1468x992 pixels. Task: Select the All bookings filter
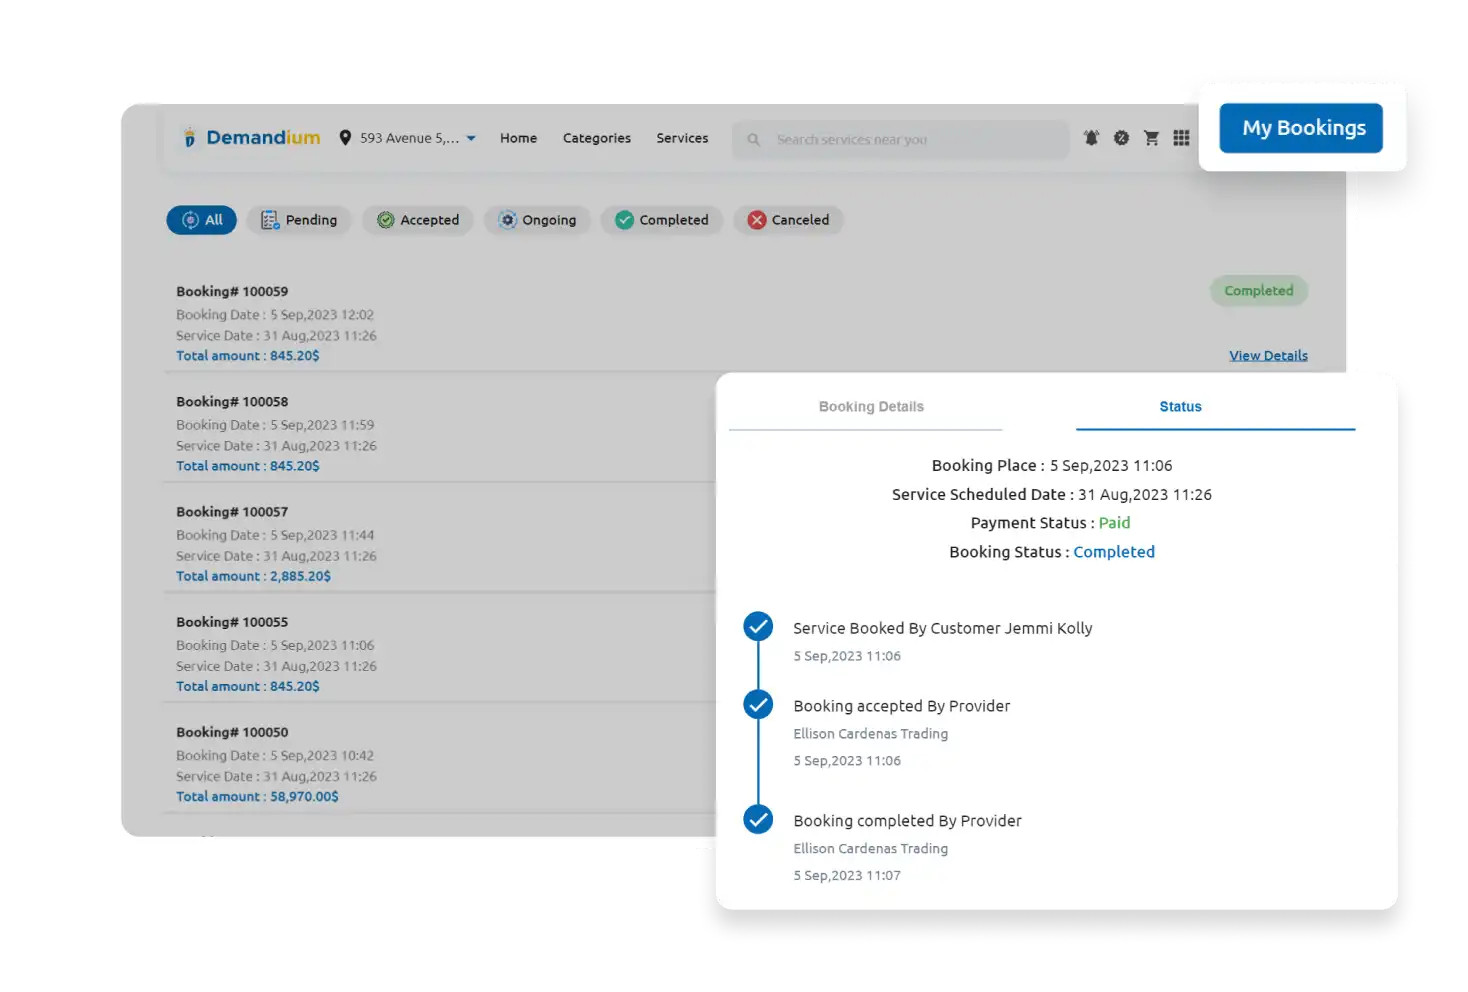tap(201, 220)
